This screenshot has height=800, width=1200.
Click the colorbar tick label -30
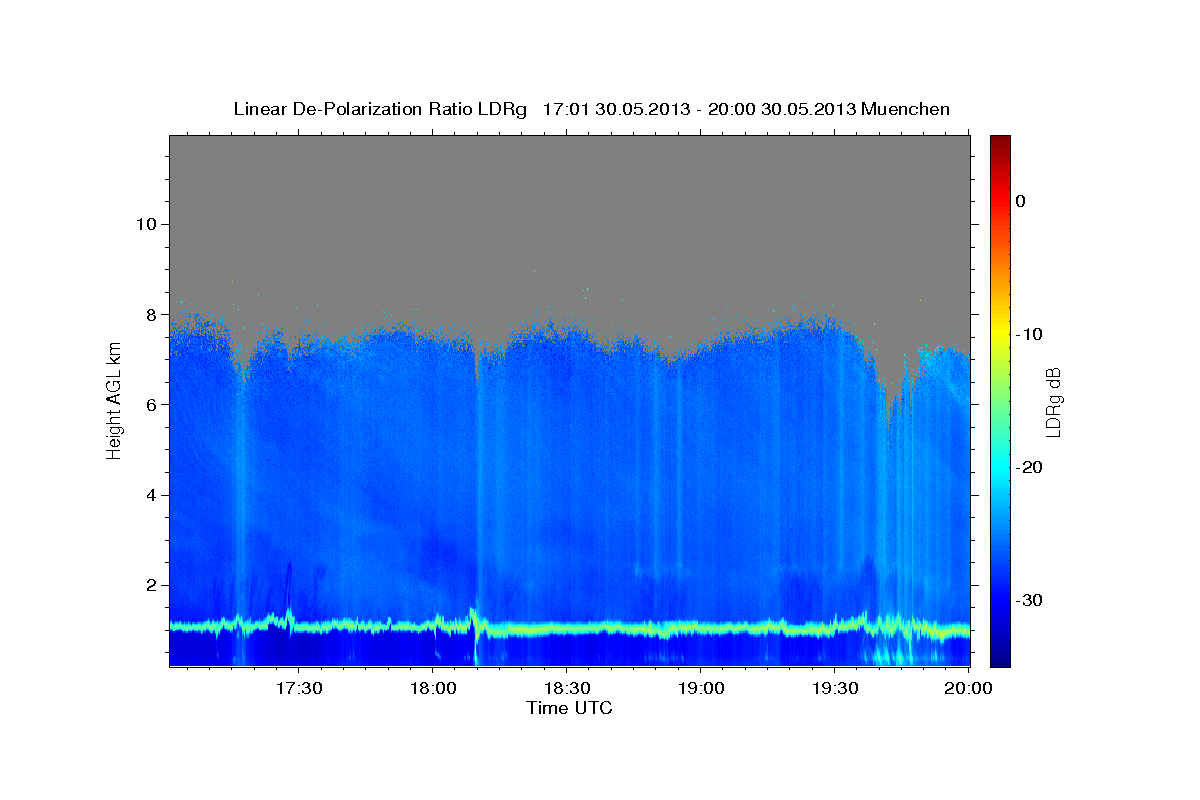1030,600
